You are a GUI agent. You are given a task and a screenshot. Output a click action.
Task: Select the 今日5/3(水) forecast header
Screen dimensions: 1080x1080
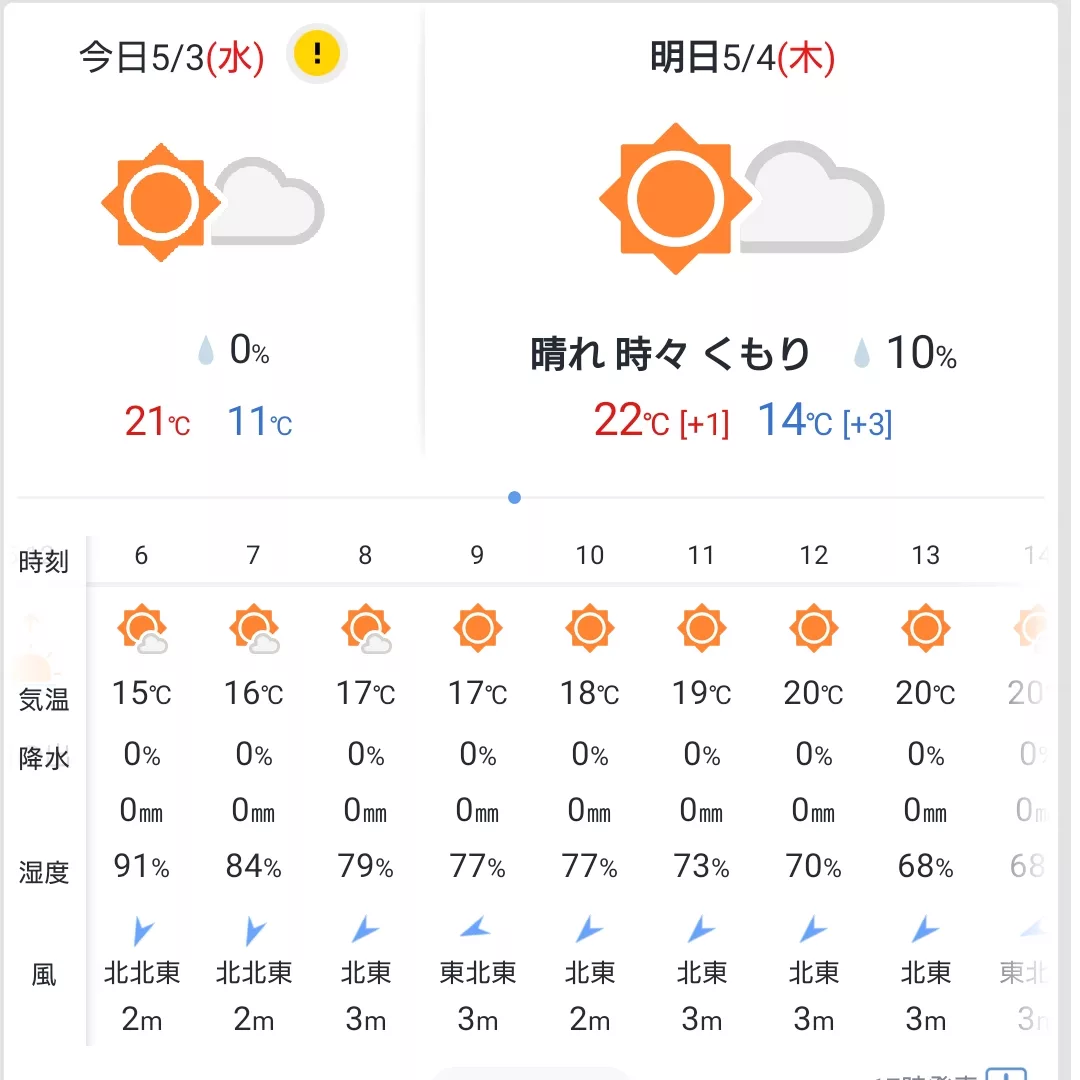(172, 59)
